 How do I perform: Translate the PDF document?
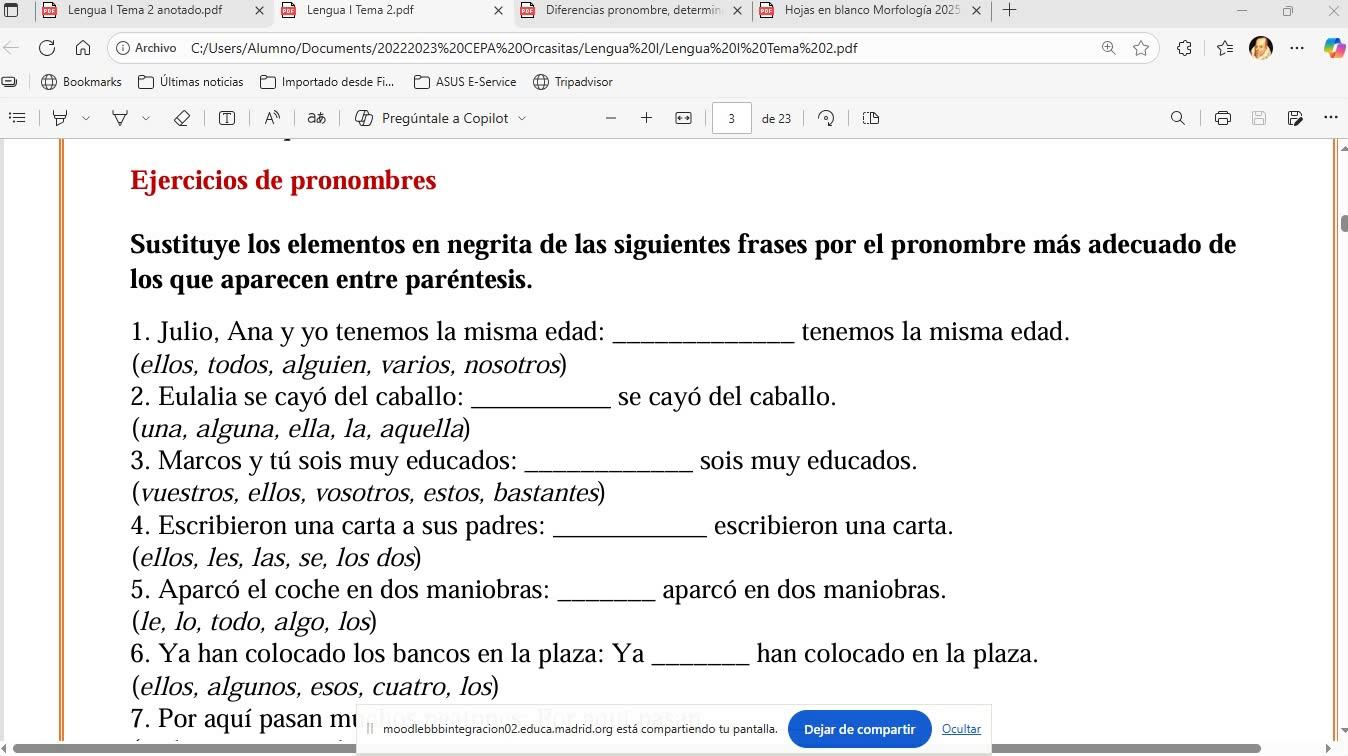tap(316, 118)
